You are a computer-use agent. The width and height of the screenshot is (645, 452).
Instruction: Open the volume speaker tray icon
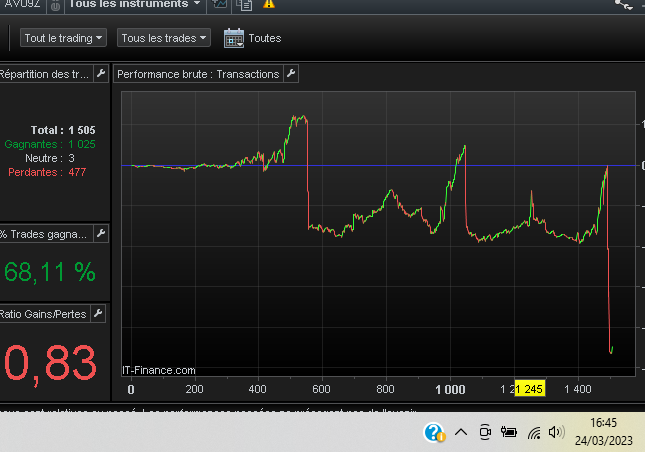pyautogui.click(x=557, y=432)
